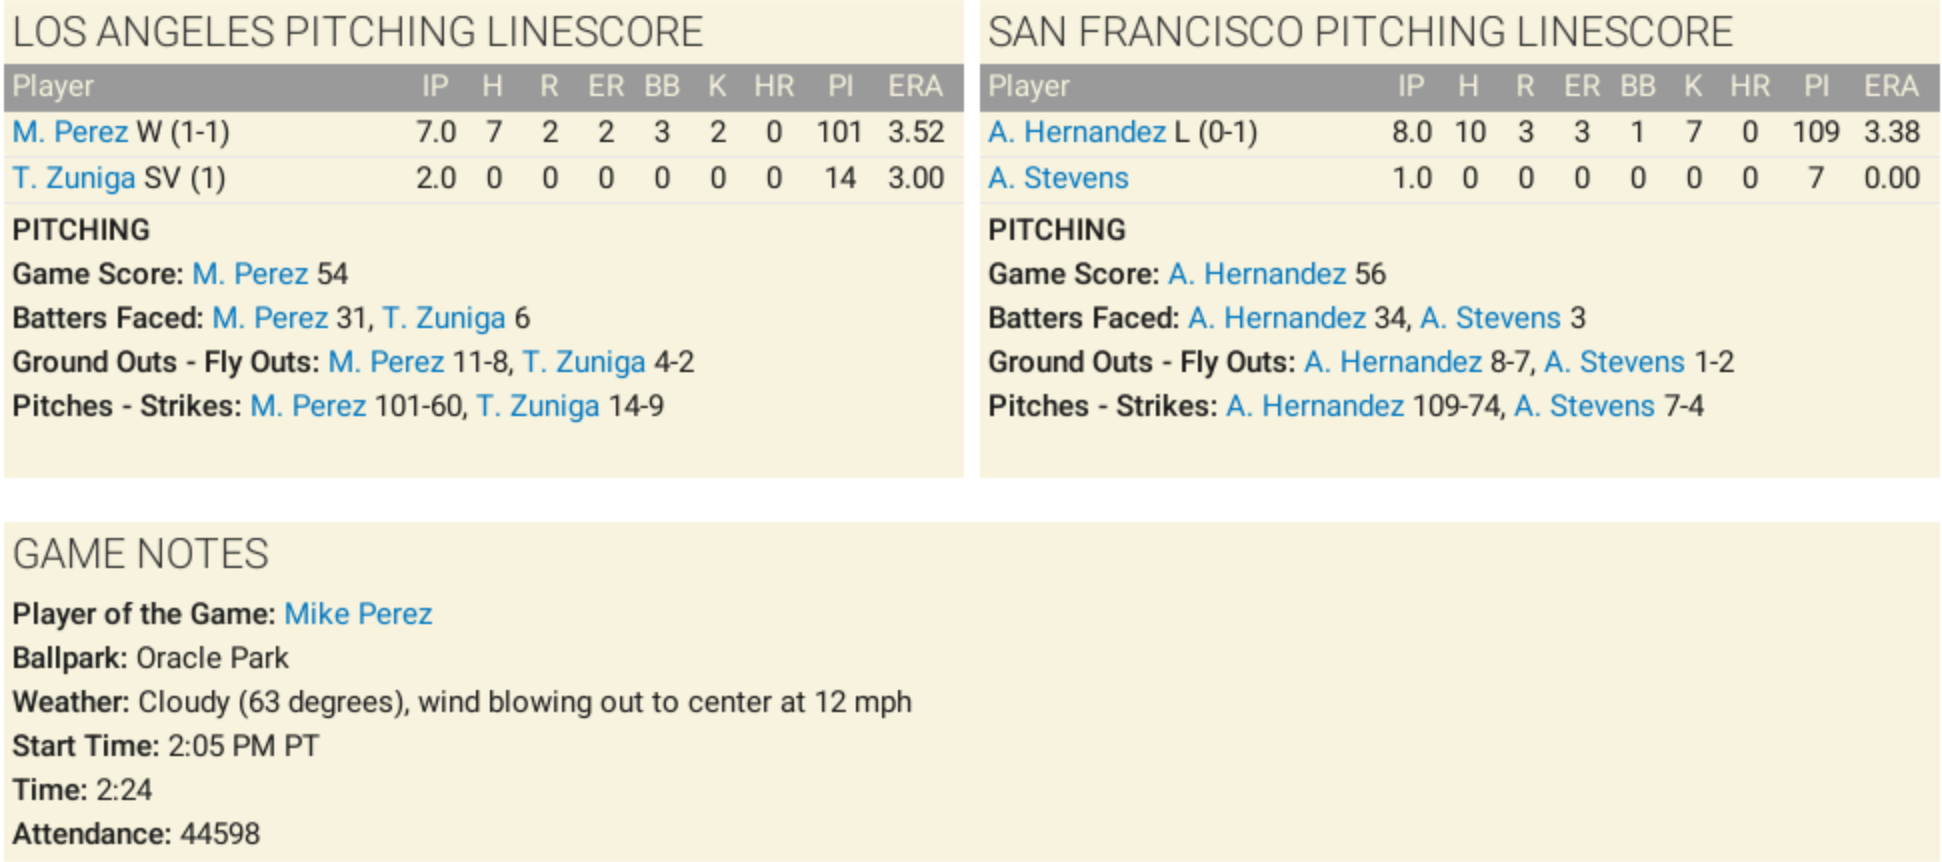The image size is (1942, 862).
Task: Open M. Perez link in Batters Faced
Action: tap(270, 318)
